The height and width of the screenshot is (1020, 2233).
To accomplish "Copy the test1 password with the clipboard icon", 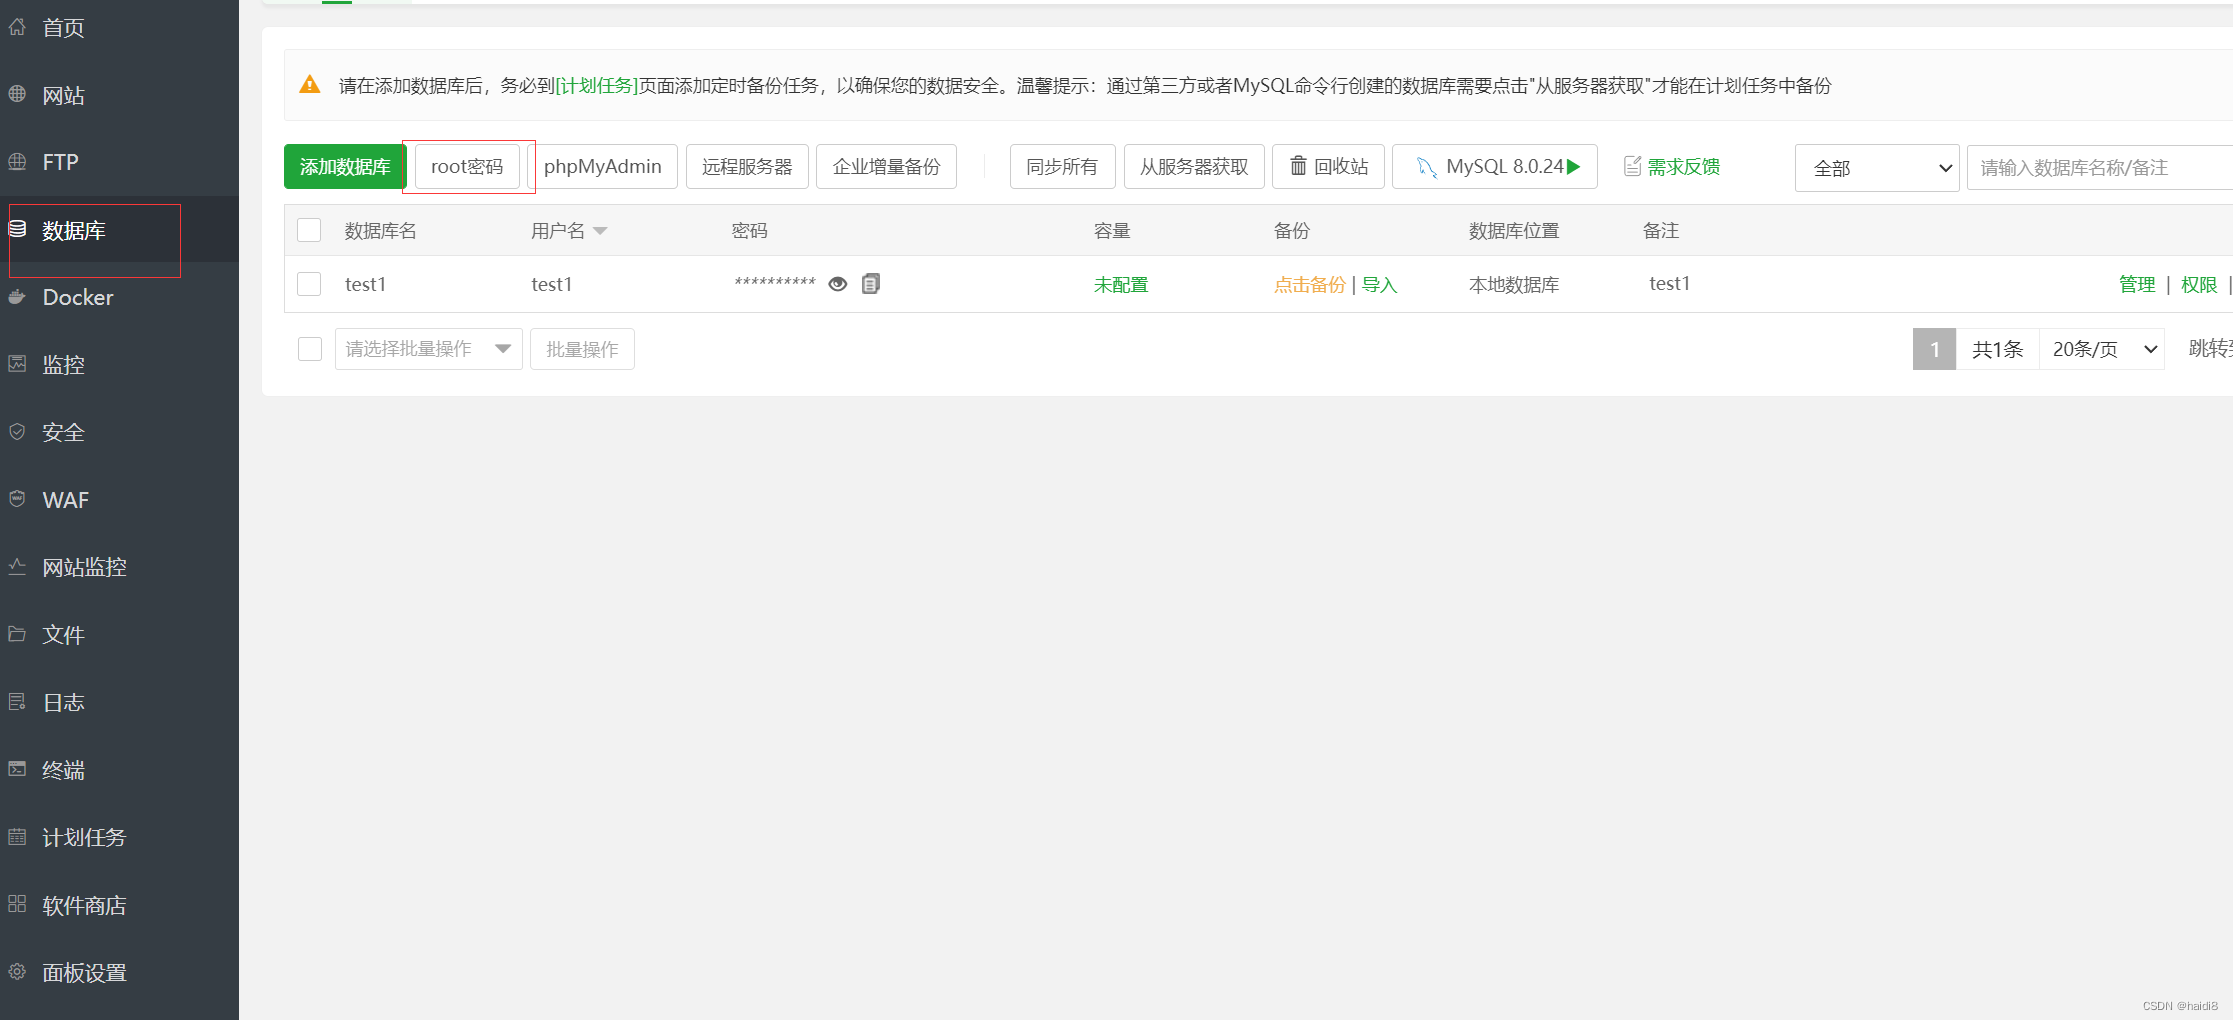I will click(x=871, y=284).
